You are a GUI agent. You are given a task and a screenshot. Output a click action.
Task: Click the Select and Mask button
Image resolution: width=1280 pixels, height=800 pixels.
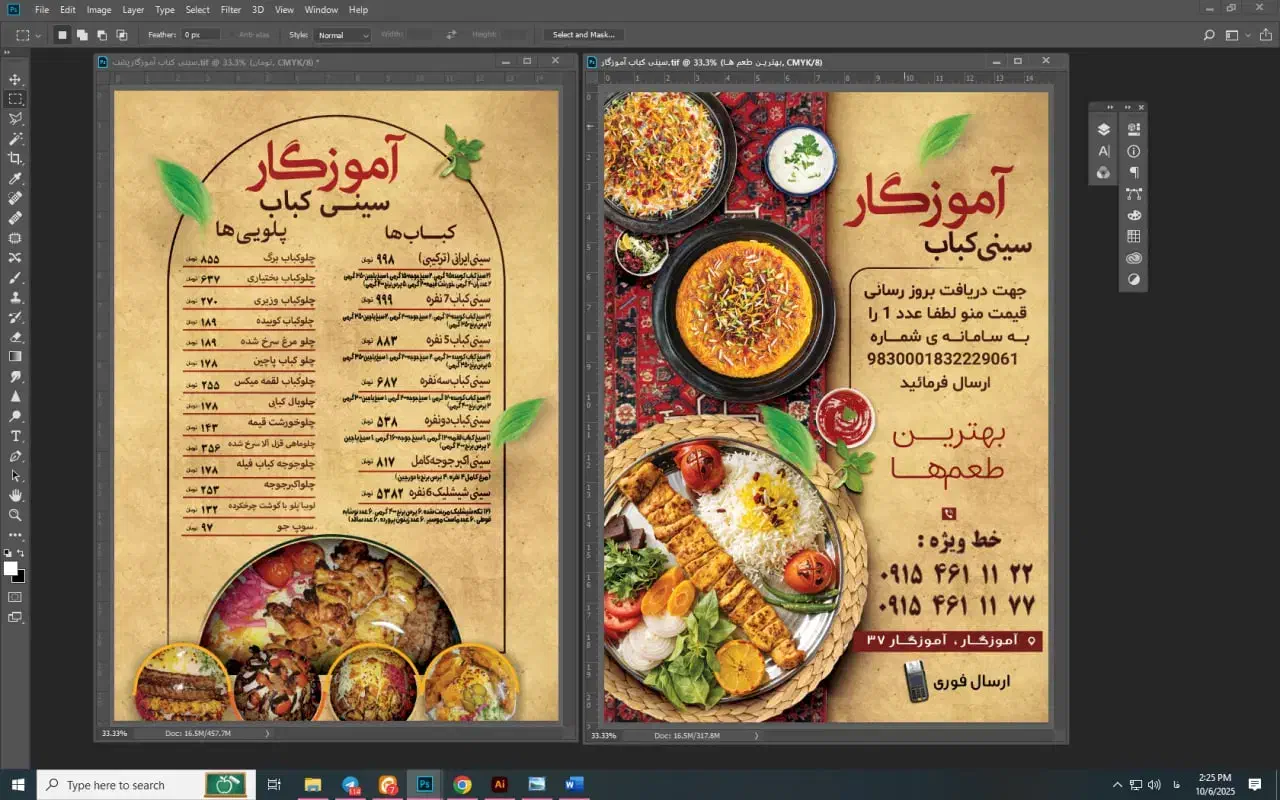[x=584, y=35]
